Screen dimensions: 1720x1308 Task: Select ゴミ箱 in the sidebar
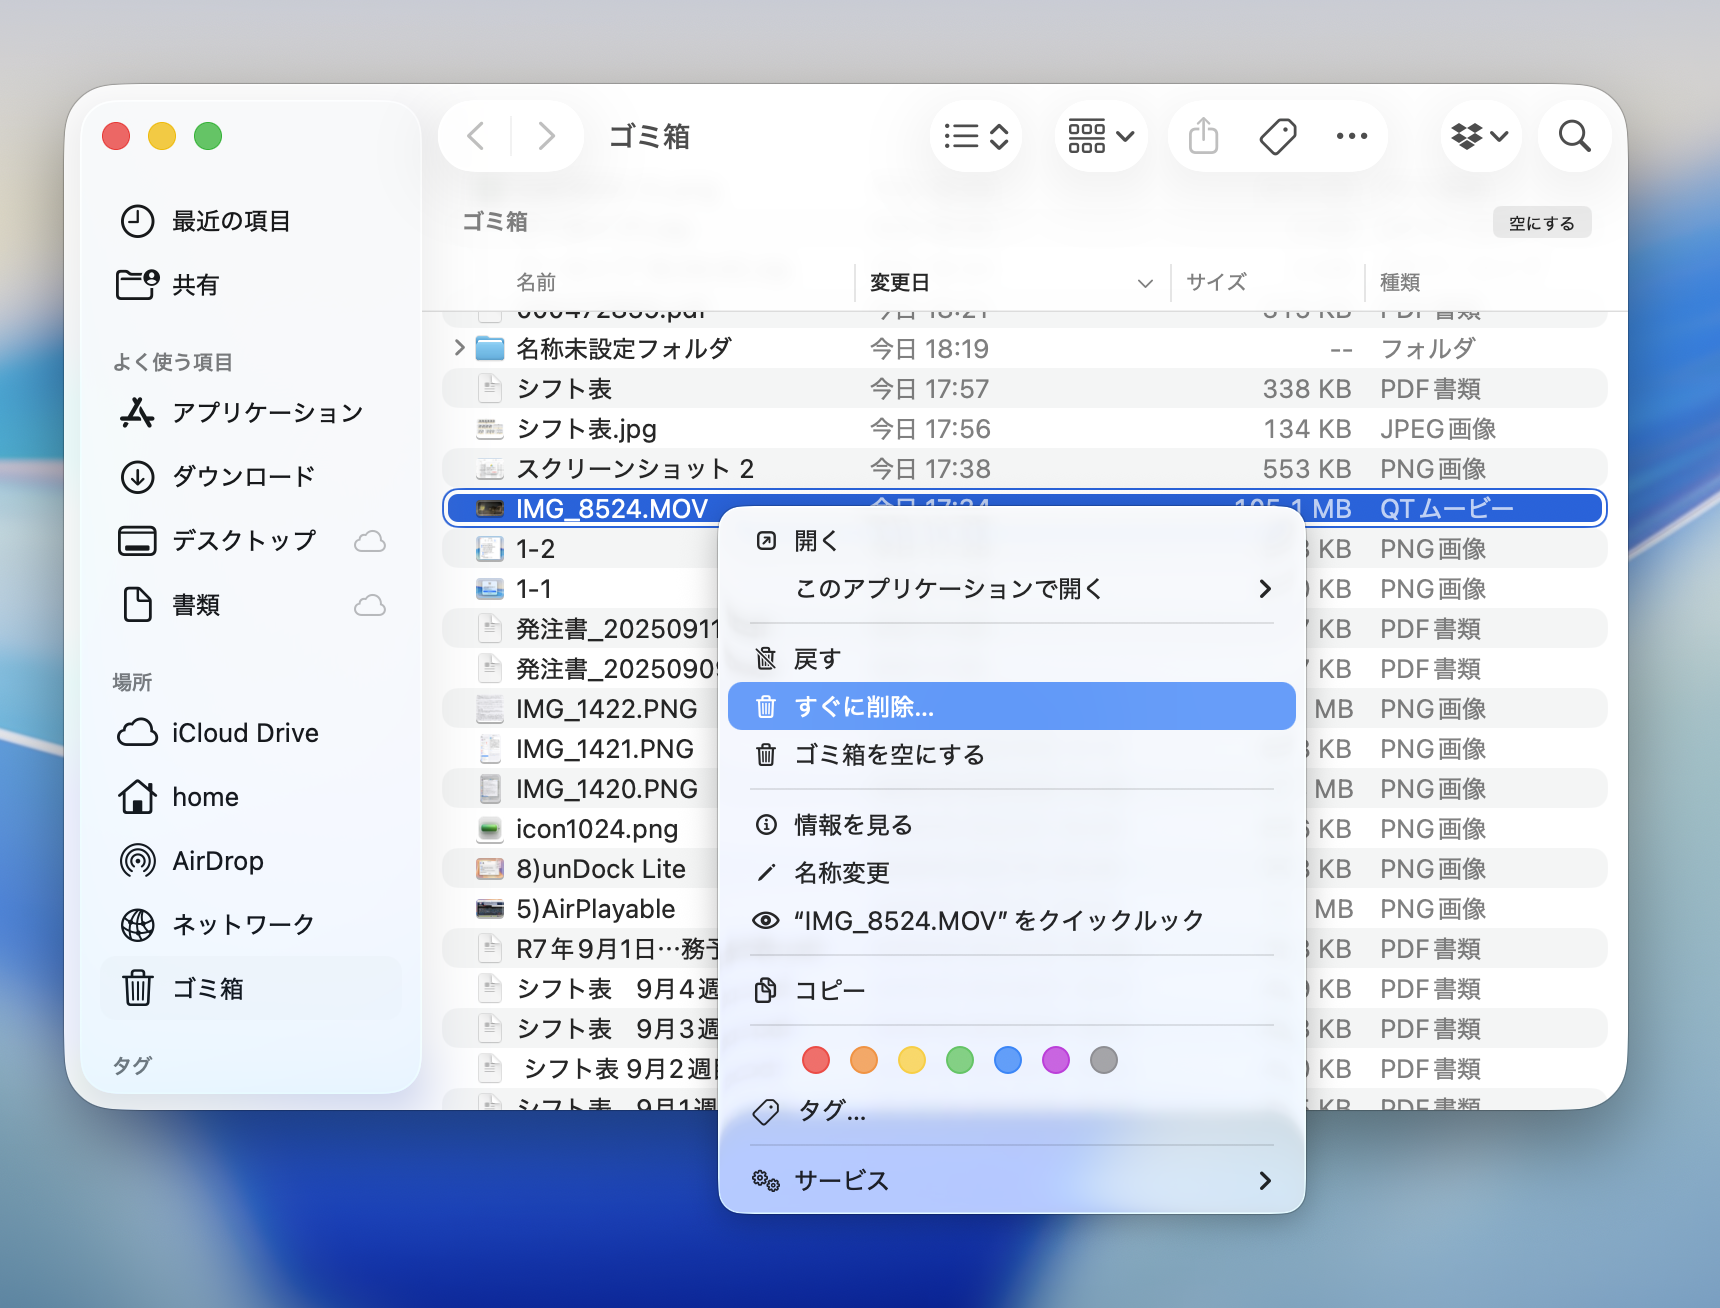251,989
